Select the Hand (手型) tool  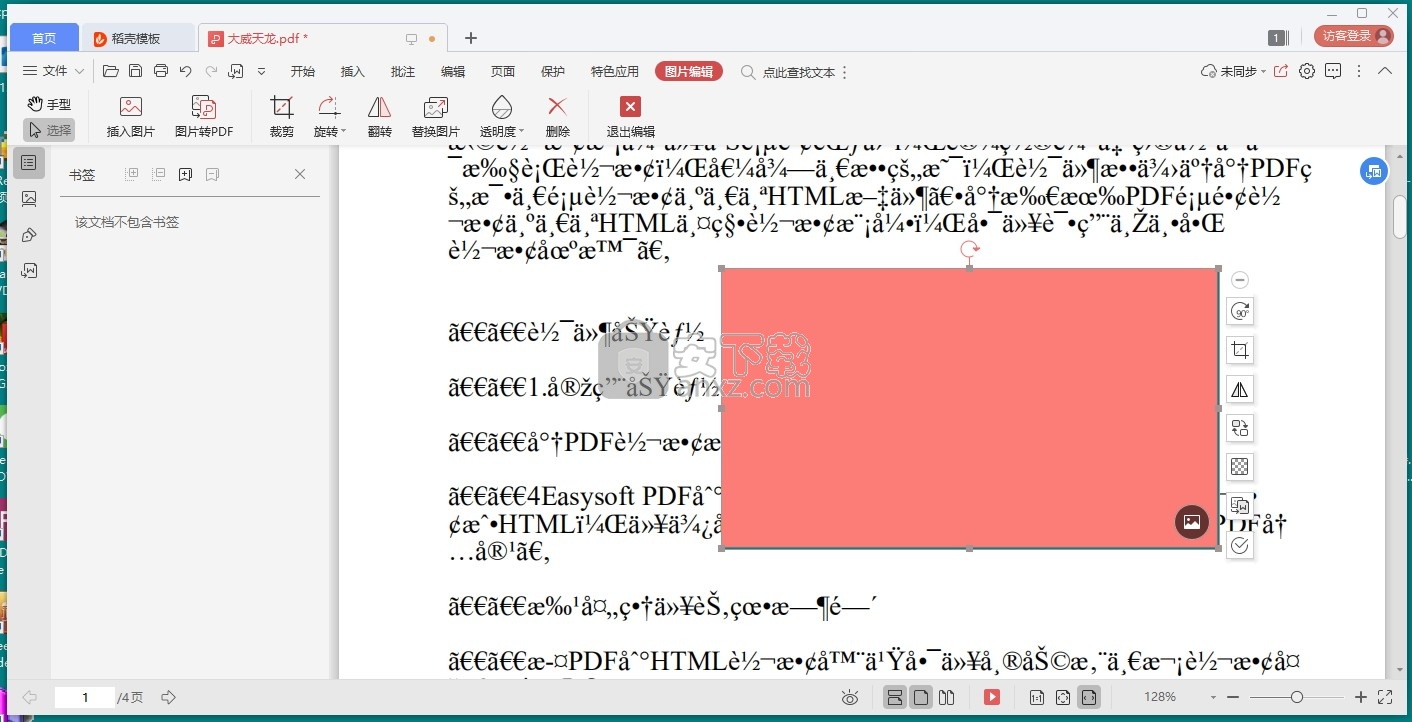[x=49, y=104]
